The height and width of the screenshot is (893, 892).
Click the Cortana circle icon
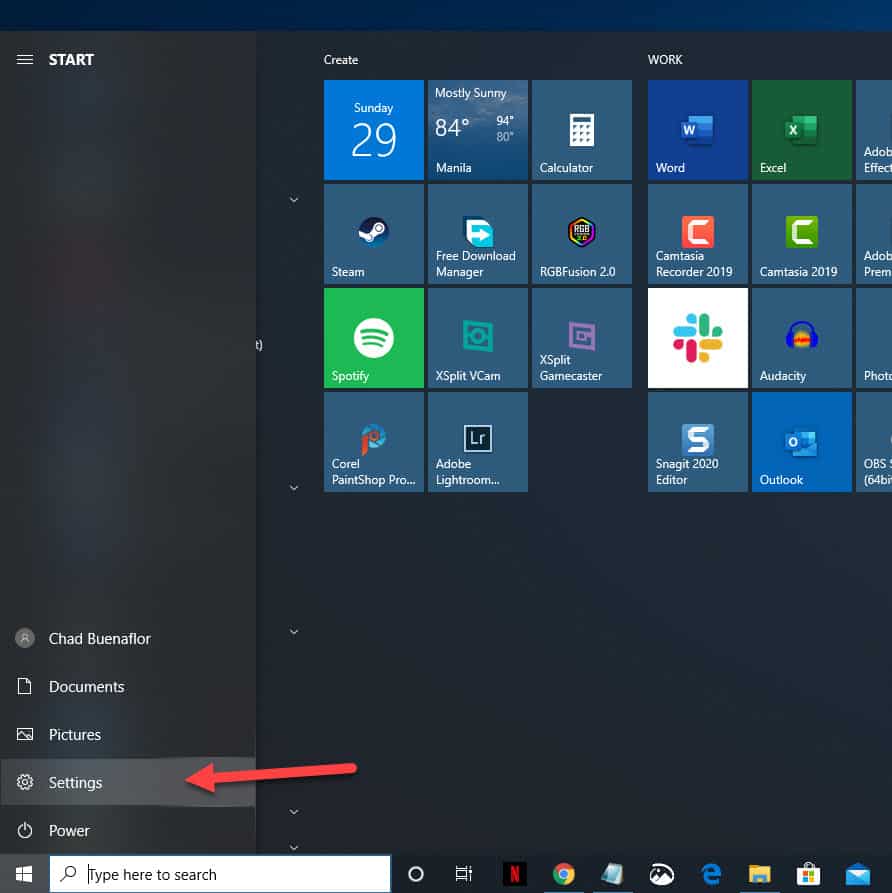(x=416, y=874)
